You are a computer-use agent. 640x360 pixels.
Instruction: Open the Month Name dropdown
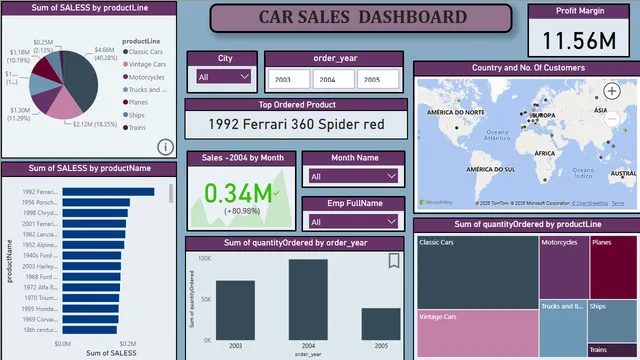point(353,176)
